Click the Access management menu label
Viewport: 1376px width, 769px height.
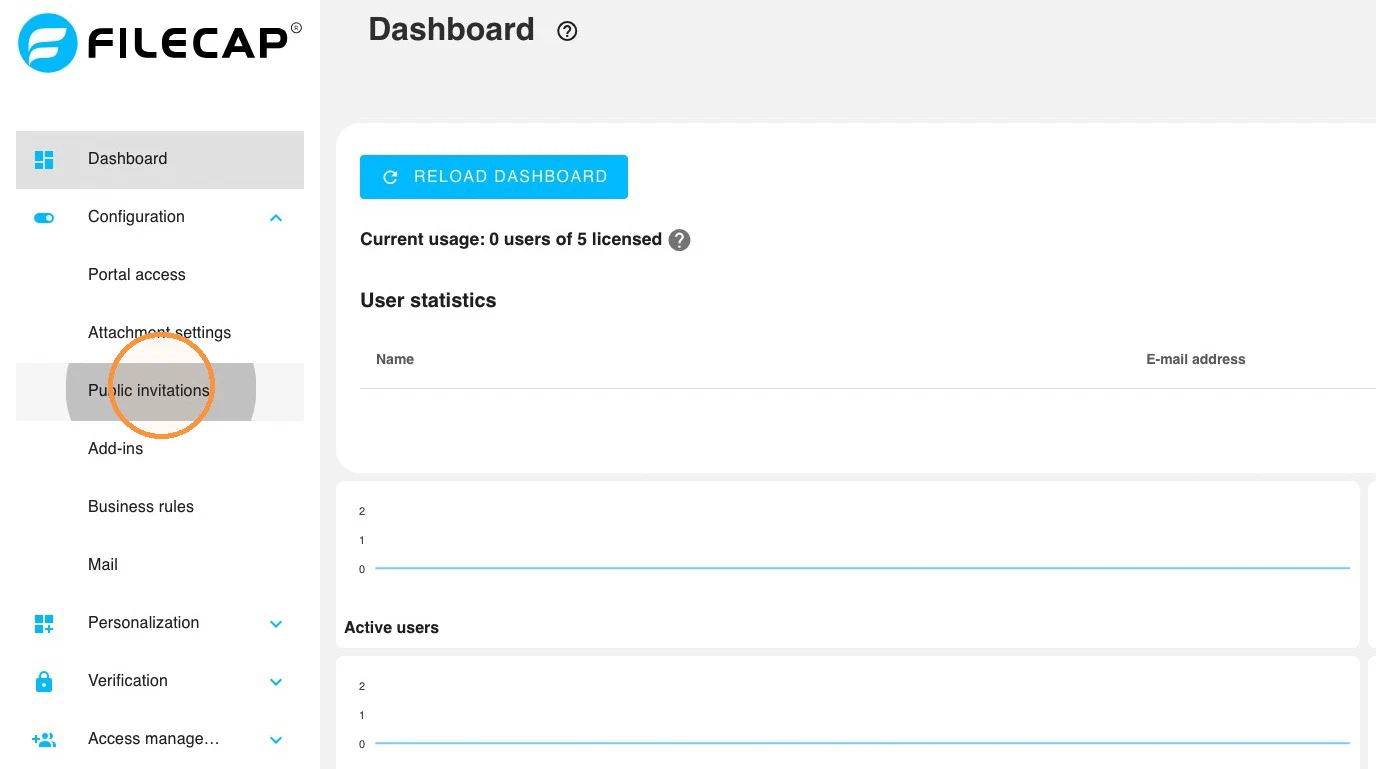pos(154,739)
